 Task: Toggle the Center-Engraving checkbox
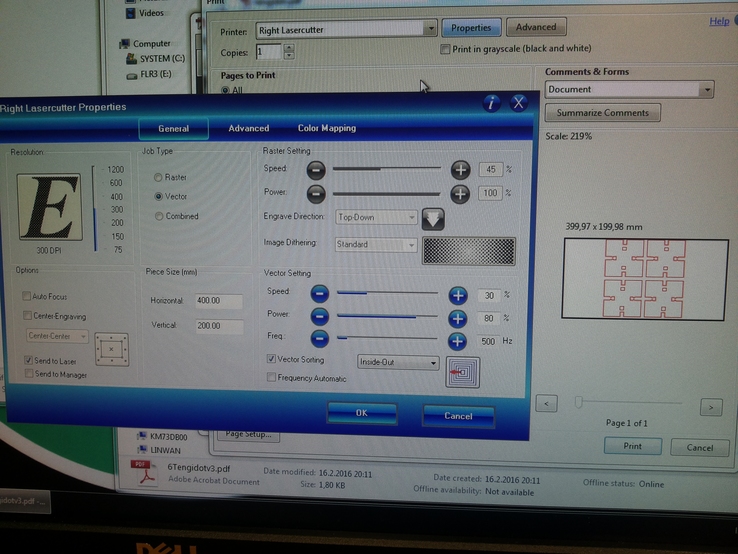click(27, 315)
